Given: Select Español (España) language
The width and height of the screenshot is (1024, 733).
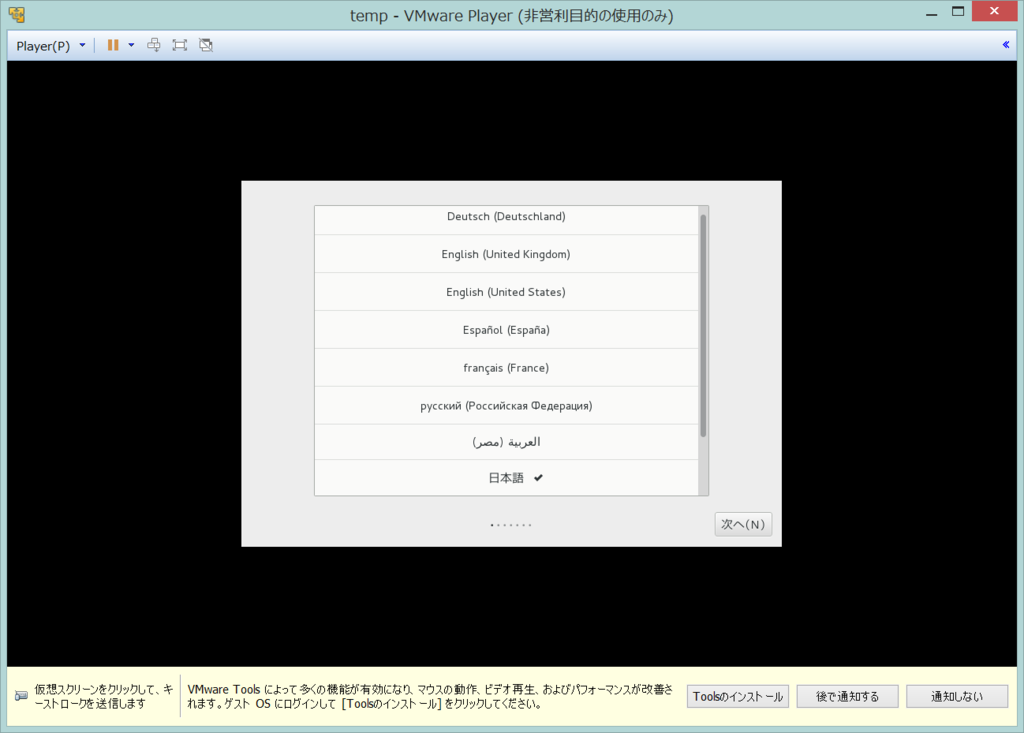Looking at the screenshot, I should point(506,330).
